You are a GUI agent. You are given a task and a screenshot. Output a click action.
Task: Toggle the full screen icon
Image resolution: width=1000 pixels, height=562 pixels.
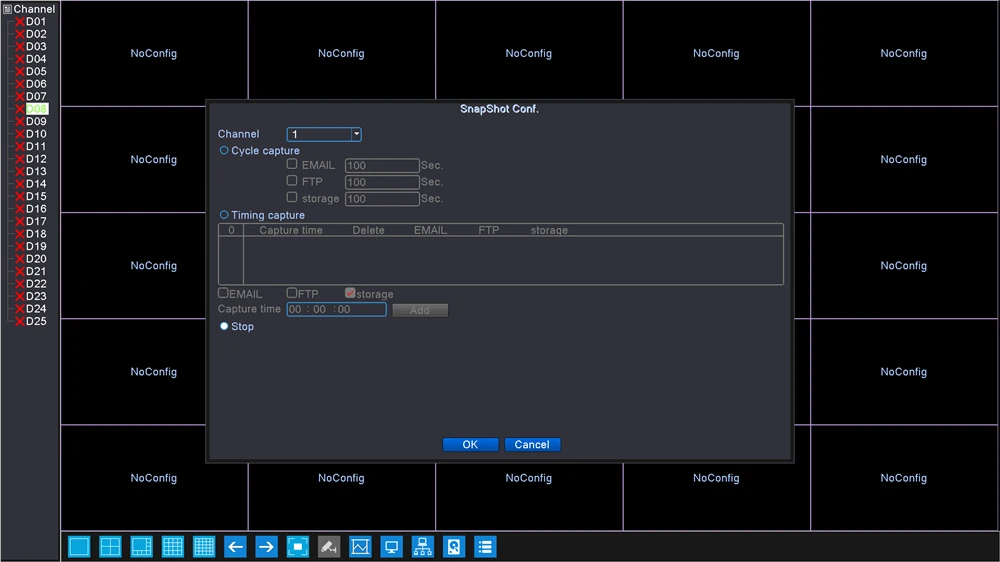tap(298, 547)
